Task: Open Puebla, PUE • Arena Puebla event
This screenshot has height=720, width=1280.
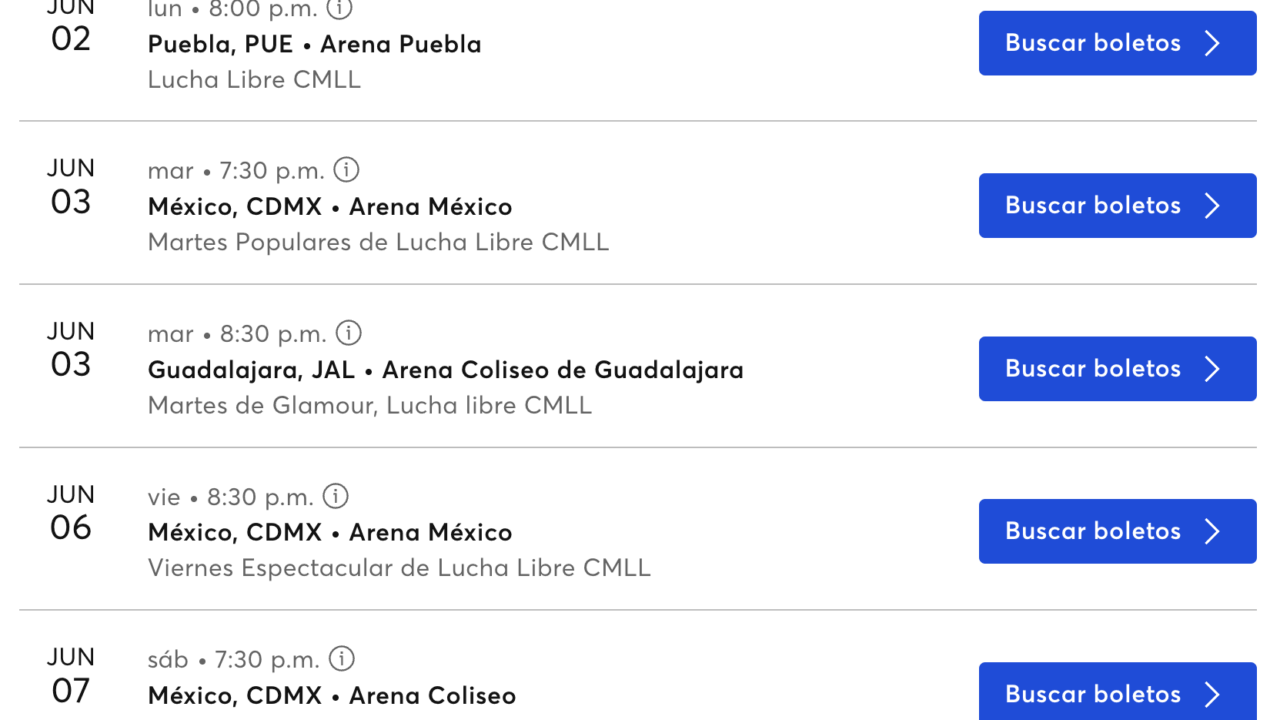Action: click(x=315, y=44)
